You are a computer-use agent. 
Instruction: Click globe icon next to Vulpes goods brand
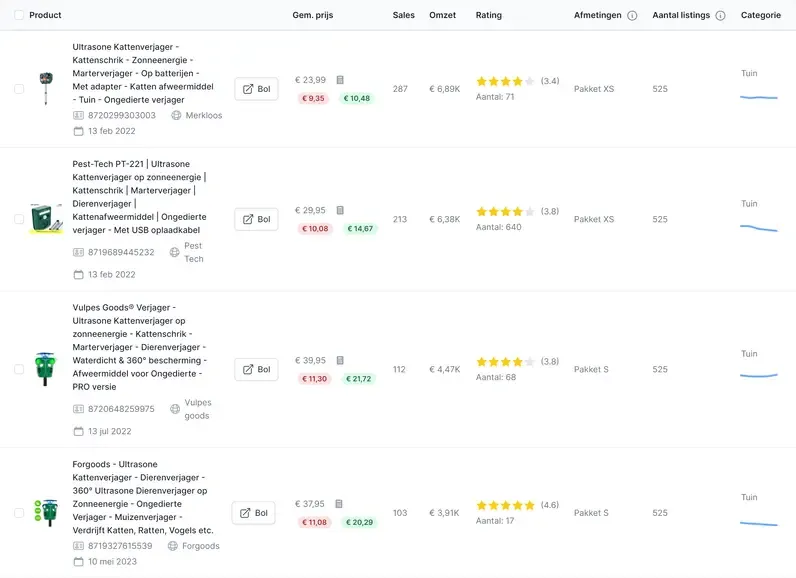pos(175,409)
